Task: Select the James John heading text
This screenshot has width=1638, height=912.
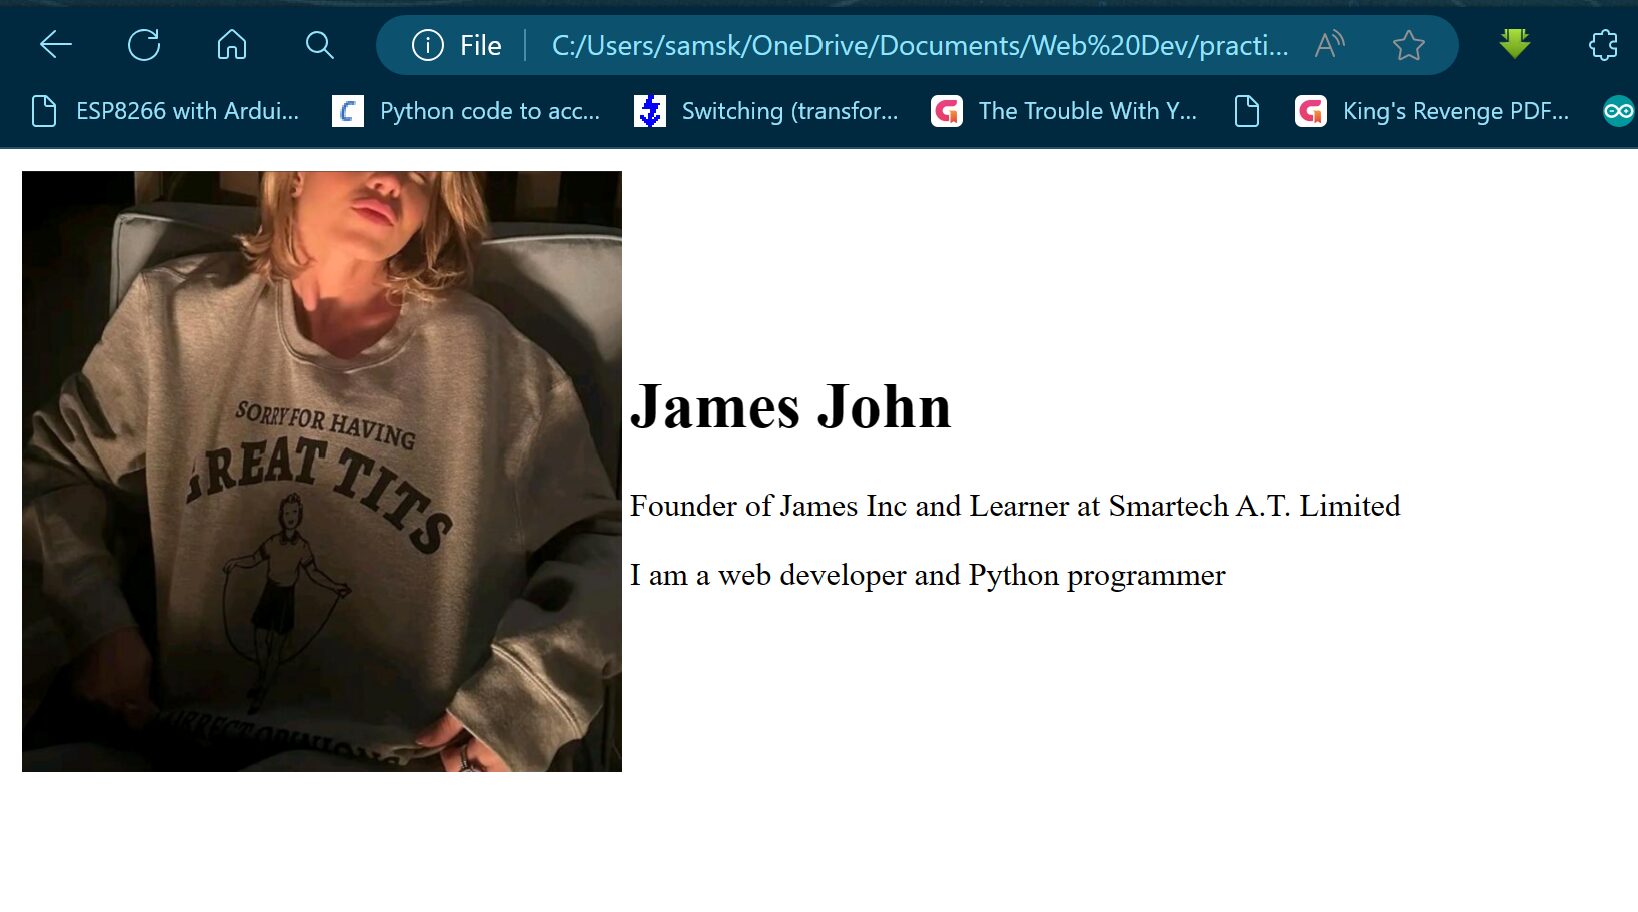Action: [x=791, y=406]
